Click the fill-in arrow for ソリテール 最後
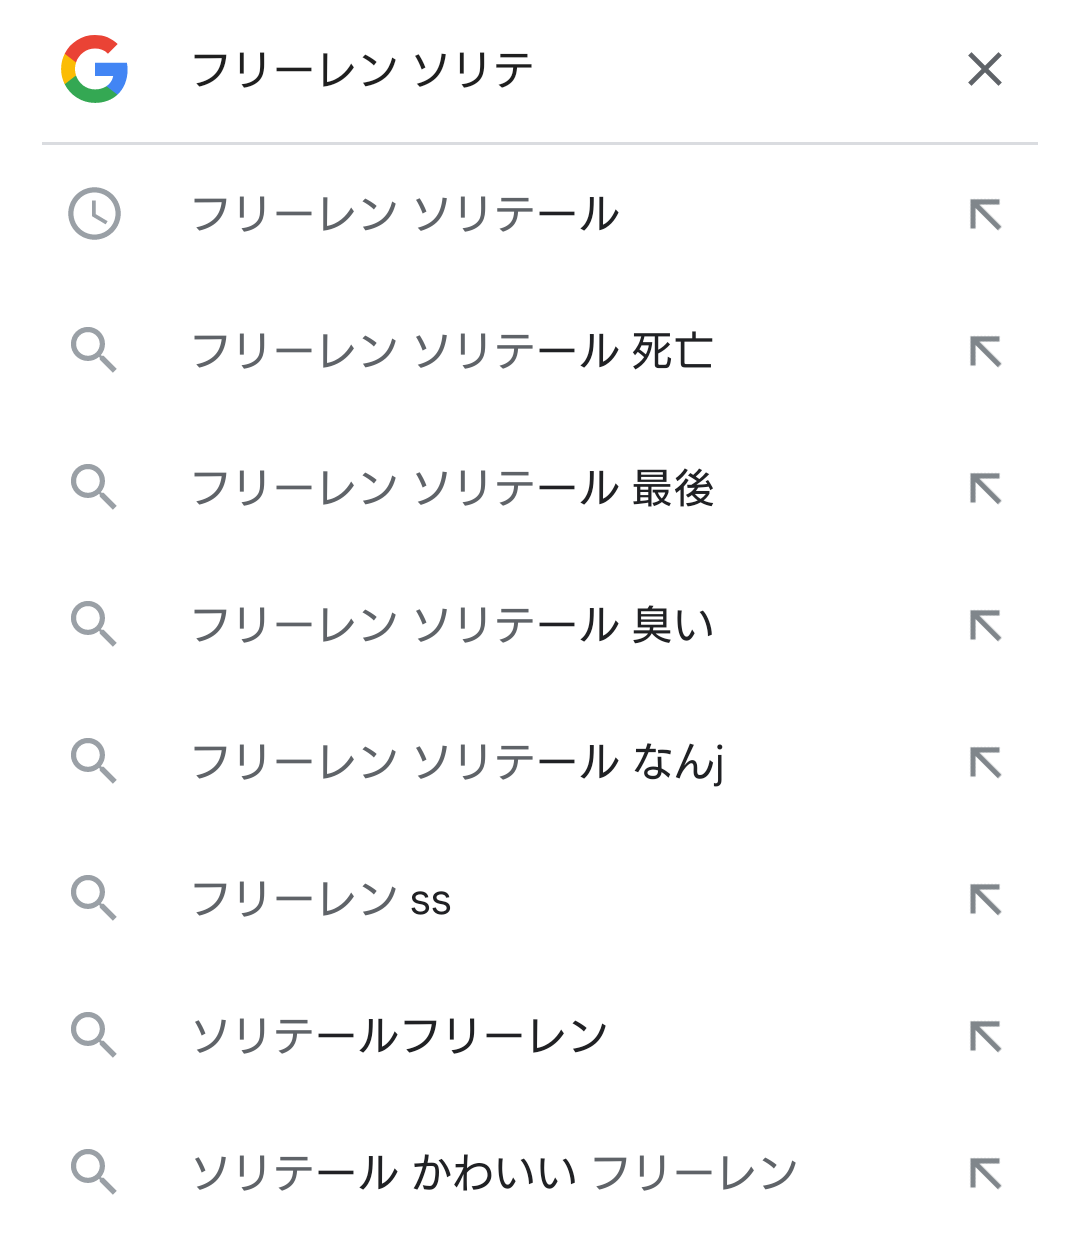The height and width of the screenshot is (1244, 1080). 985,488
